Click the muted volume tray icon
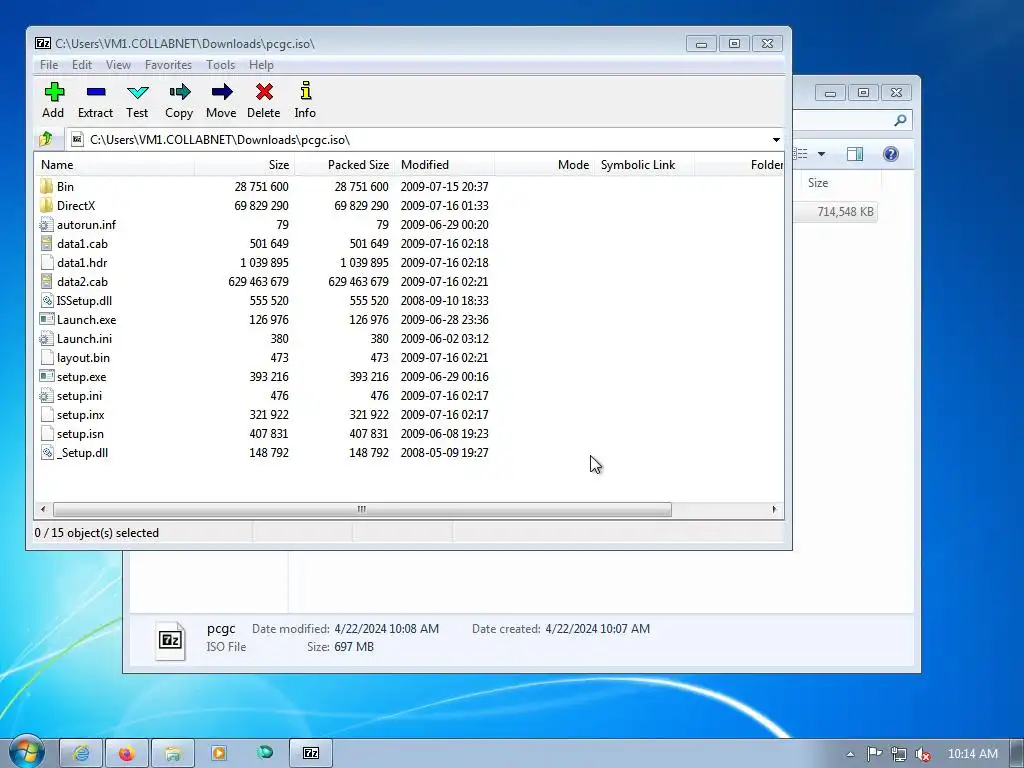Viewport: 1024px width, 768px height. pos(923,754)
